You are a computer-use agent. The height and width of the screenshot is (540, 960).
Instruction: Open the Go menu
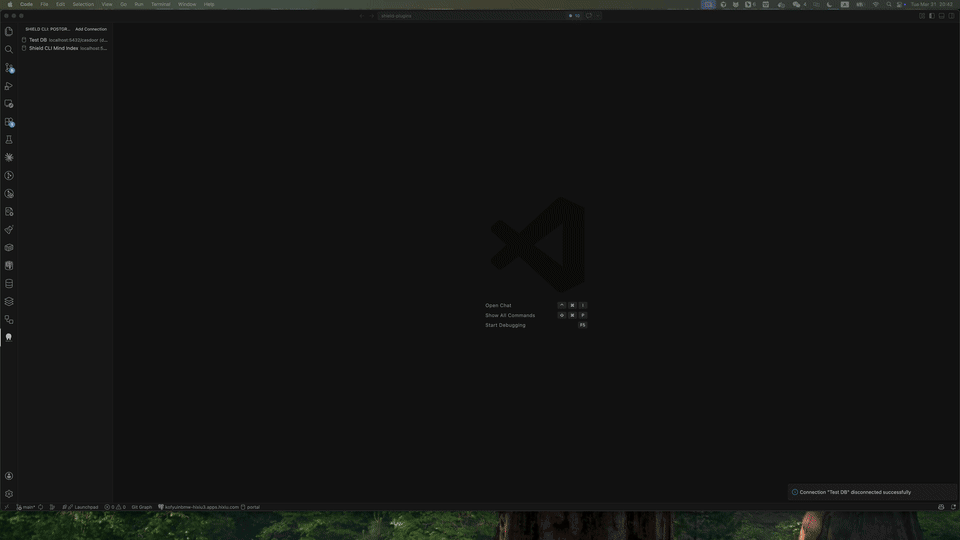tap(123, 4)
